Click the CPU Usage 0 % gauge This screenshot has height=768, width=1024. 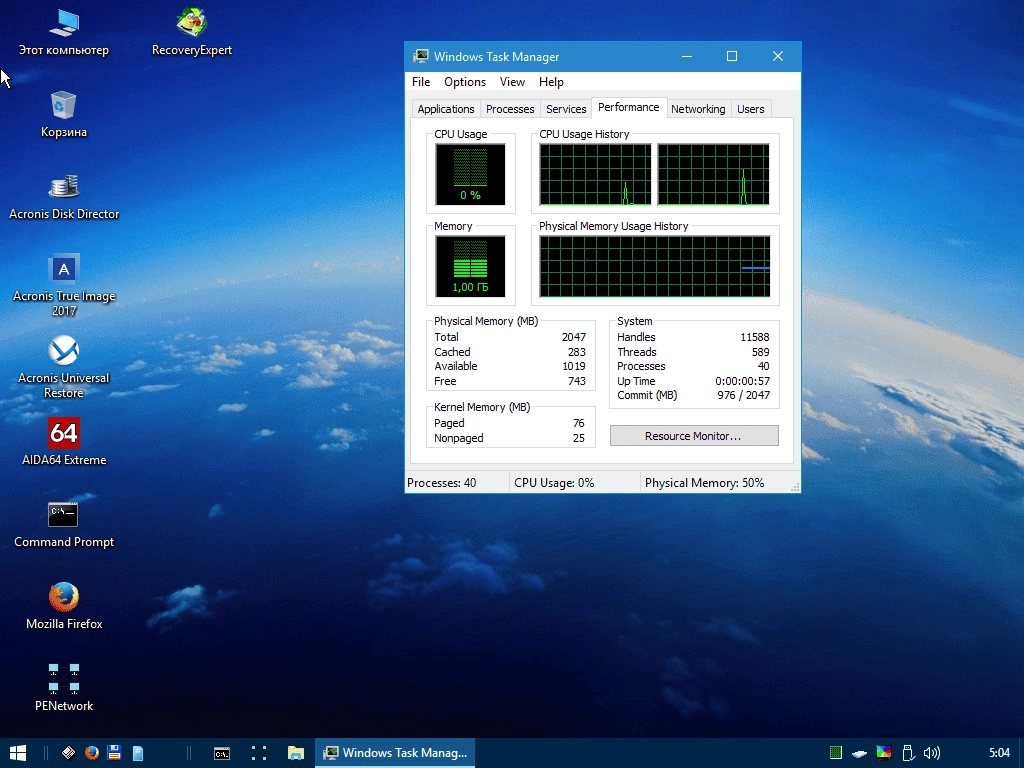(x=470, y=174)
